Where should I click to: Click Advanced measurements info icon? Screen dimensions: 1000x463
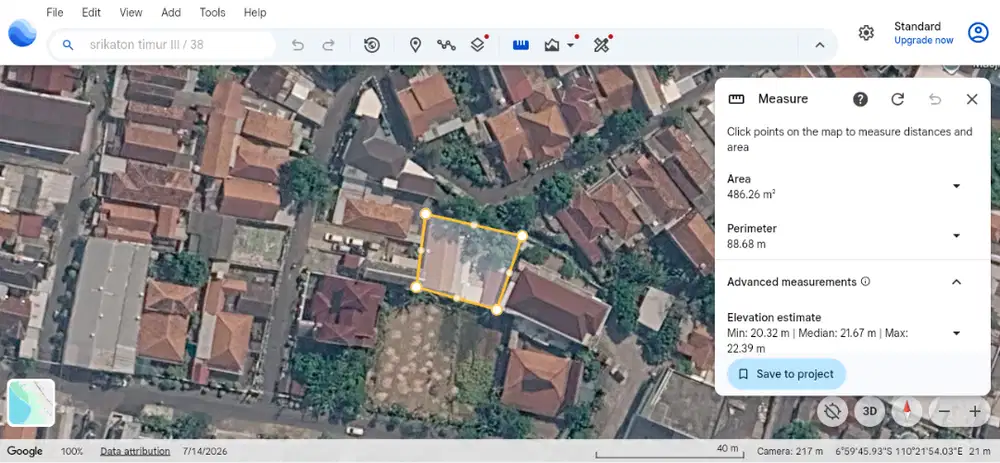pos(865,281)
